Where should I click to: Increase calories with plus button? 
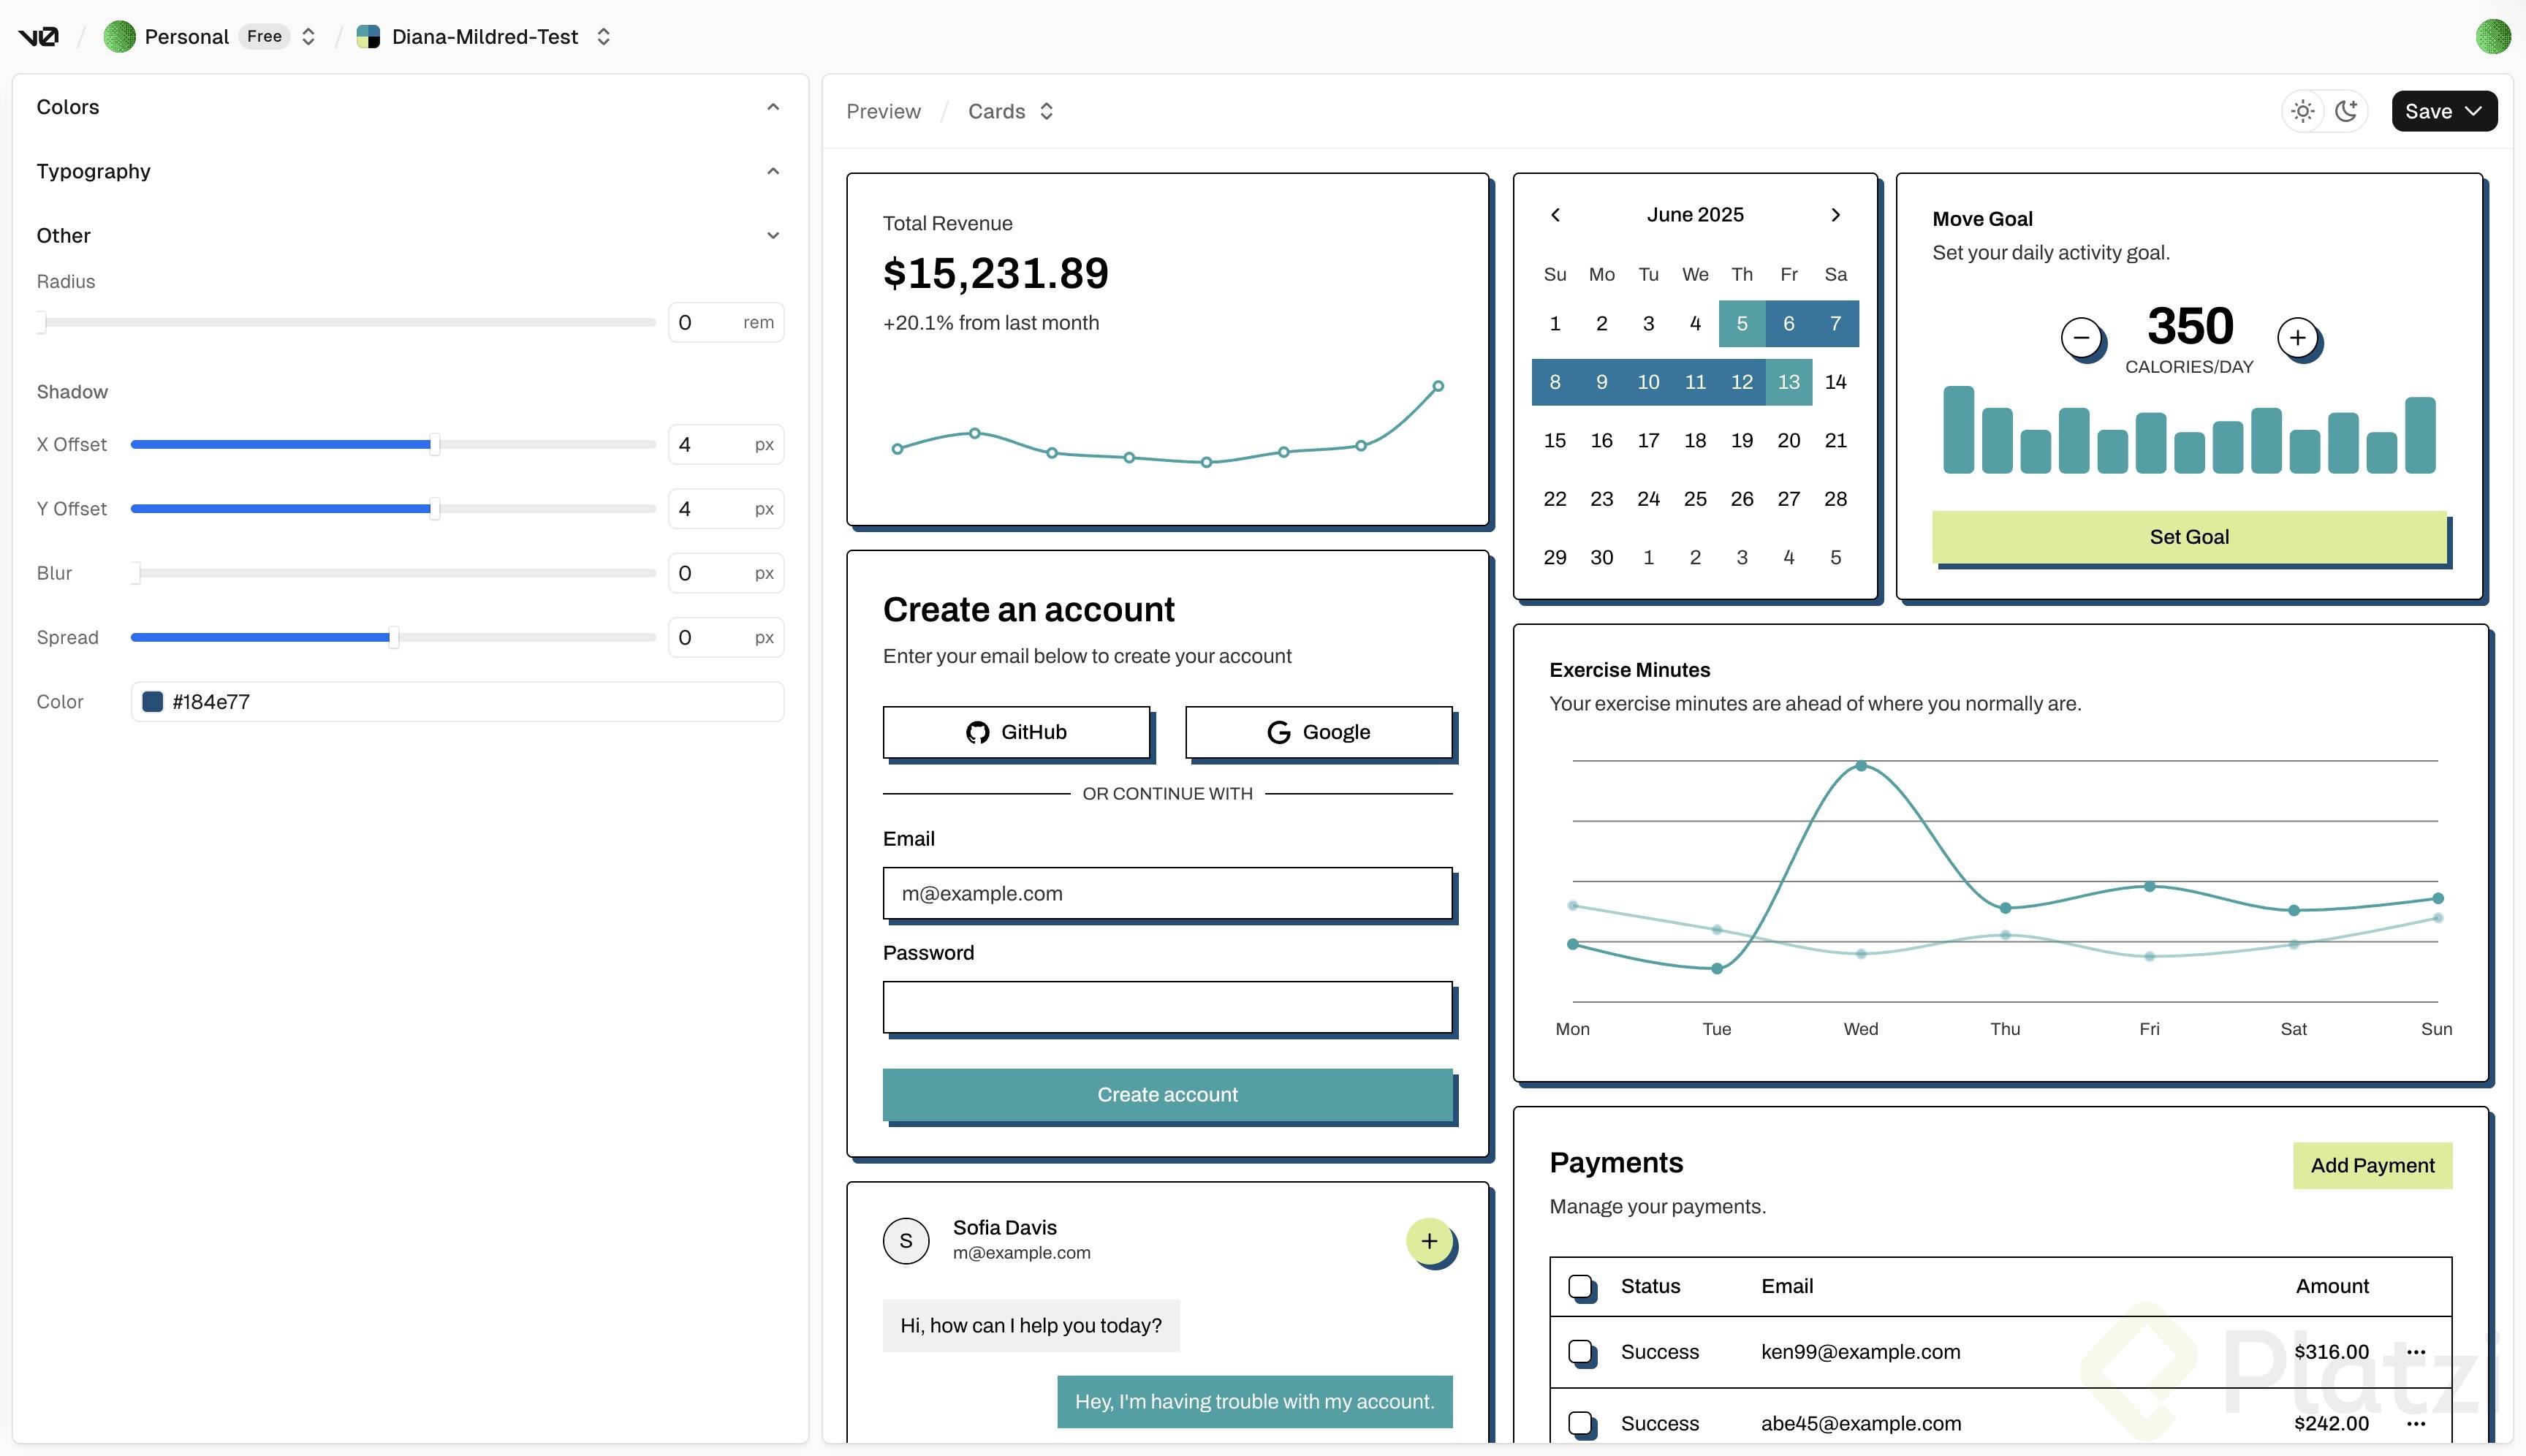coord(2297,338)
